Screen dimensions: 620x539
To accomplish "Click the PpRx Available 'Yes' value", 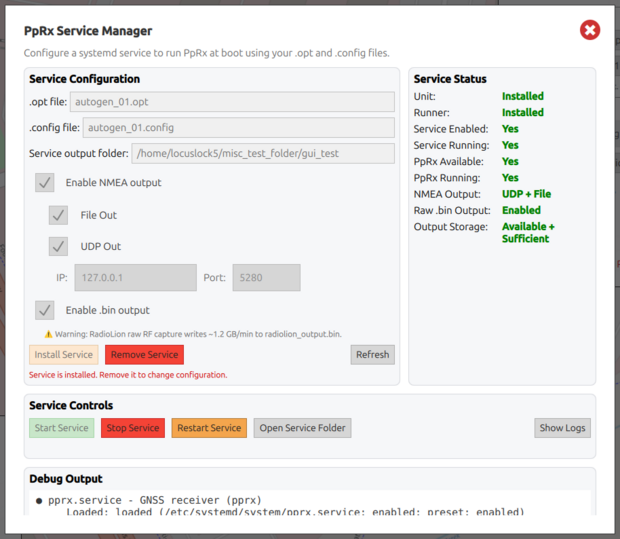I will (510, 161).
